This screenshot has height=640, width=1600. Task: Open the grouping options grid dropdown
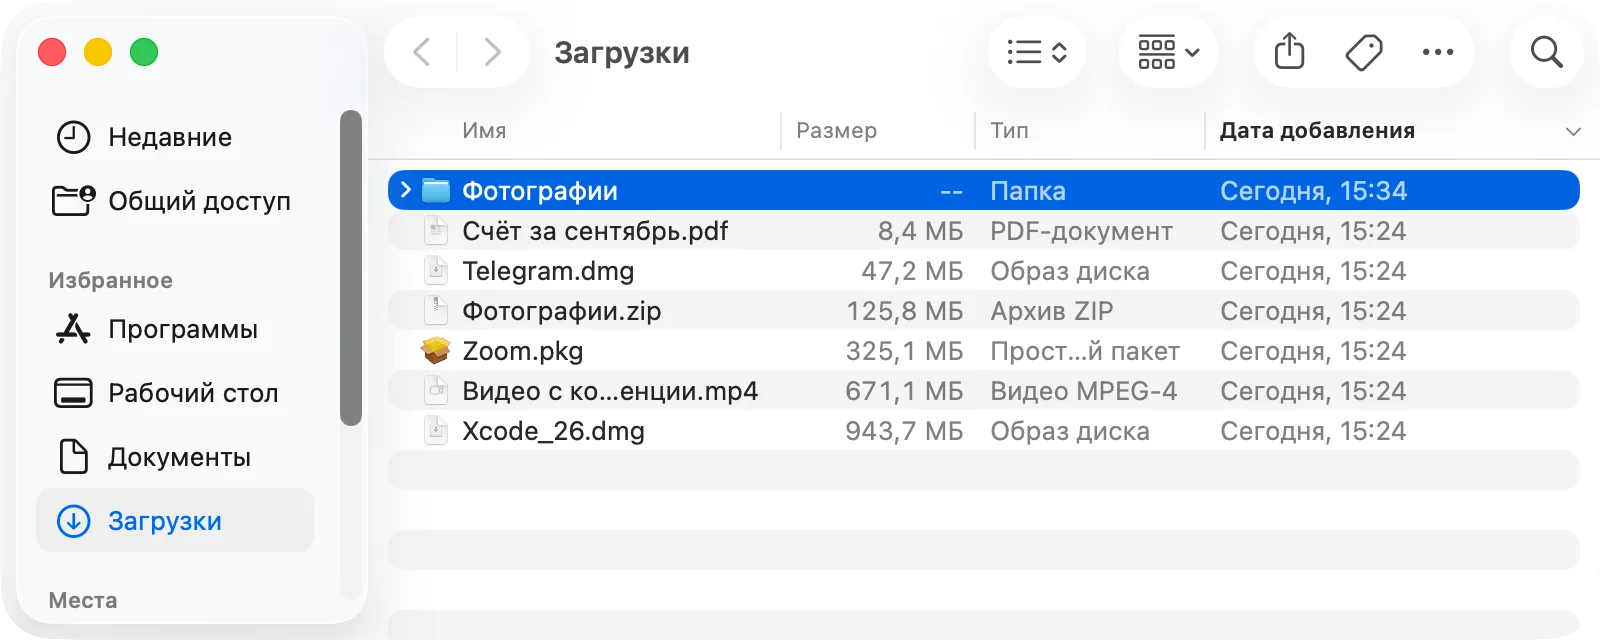tap(1168, 52)
